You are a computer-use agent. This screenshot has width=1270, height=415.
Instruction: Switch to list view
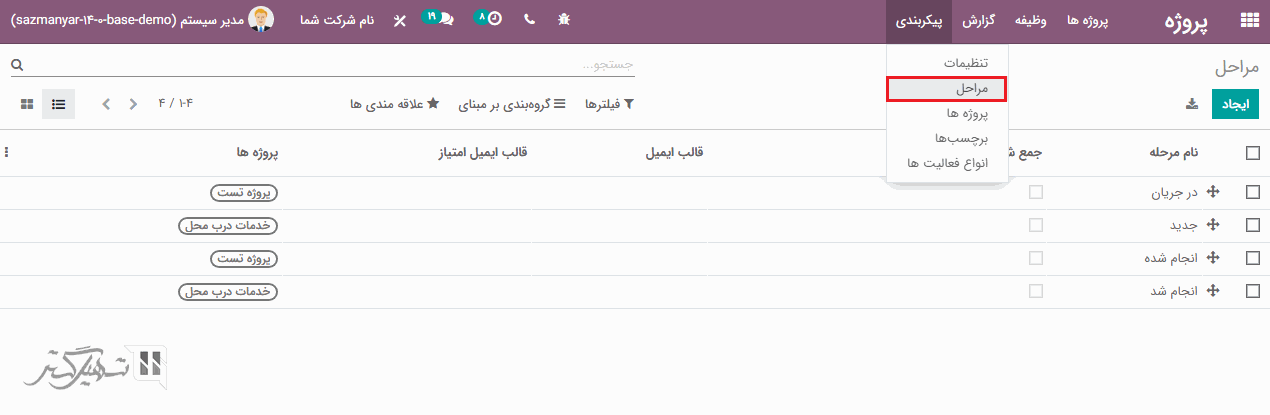[59, 104]
